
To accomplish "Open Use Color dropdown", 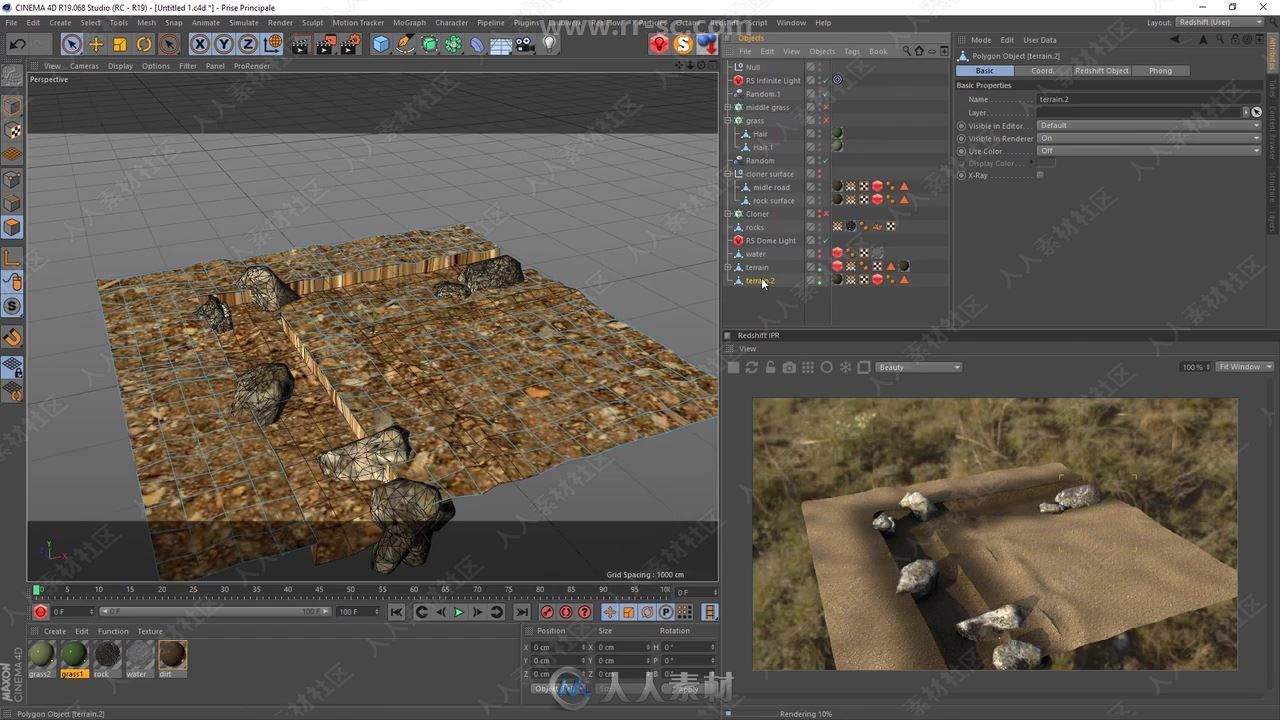I will [x=1148, y=151].
